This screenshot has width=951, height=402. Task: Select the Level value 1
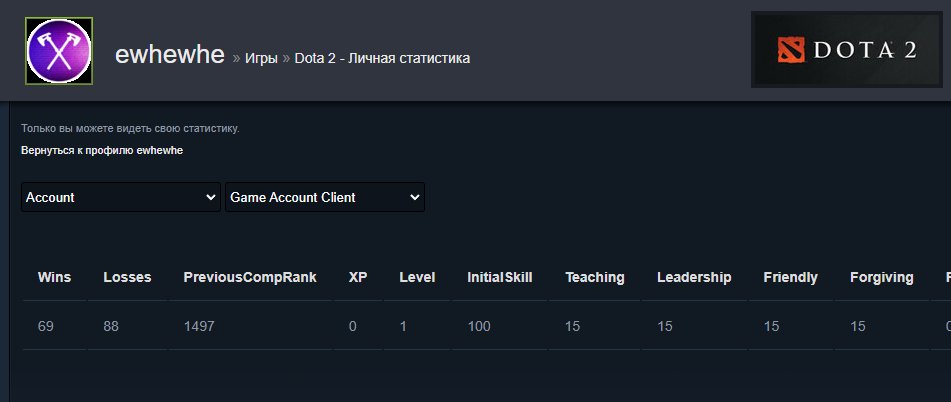[403, 326]
